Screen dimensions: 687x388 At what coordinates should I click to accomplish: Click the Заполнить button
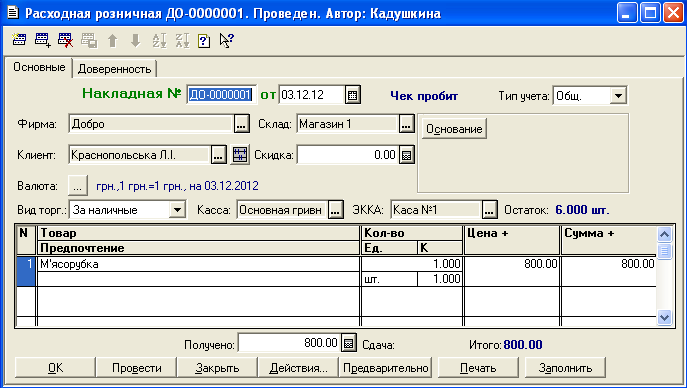pyautogui.click(x=565, y=368)
